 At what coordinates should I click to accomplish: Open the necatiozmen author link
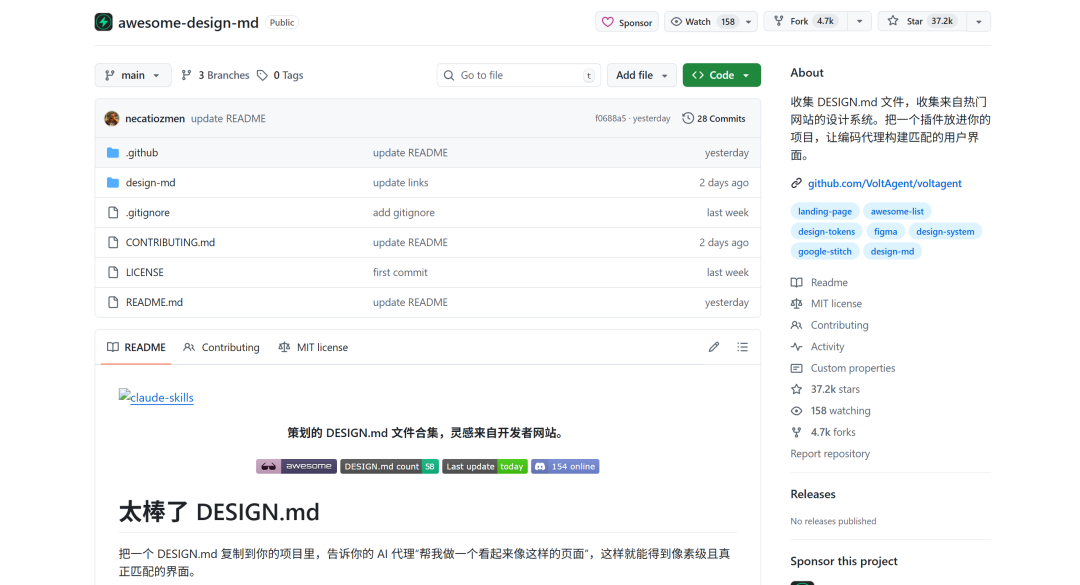pyautogui.click(x=155, y=119)
